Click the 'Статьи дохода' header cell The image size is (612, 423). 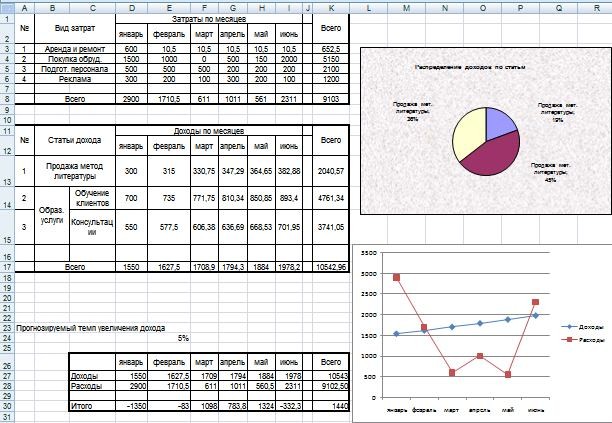75,140
